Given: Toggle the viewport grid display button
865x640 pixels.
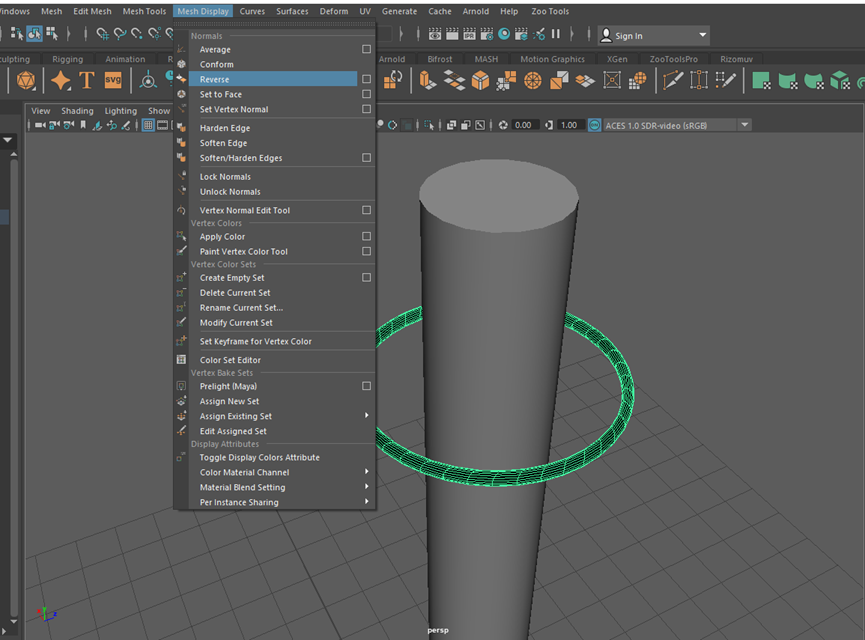Looking at the screenshot, I should click(x=148, y=125).
